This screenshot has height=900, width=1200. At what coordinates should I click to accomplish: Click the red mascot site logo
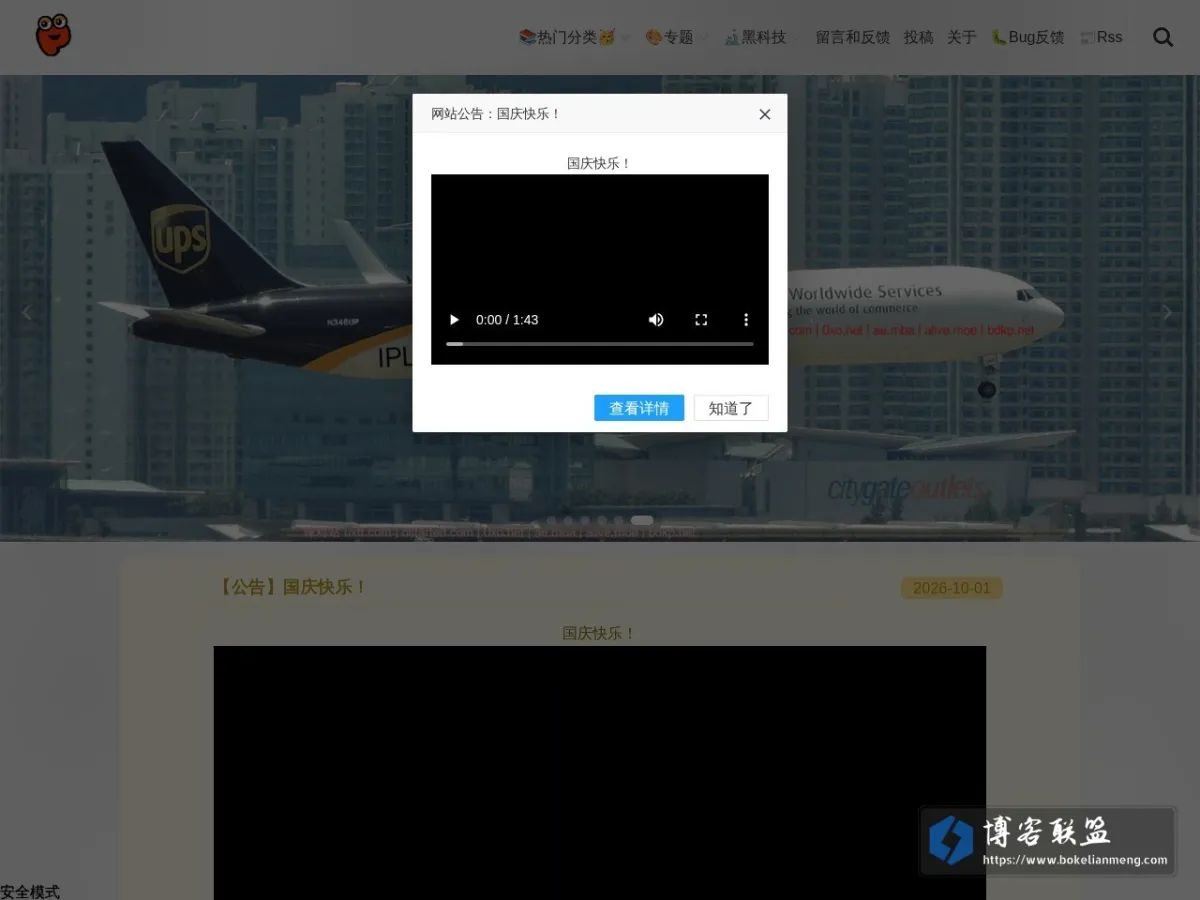[x=53, y=35]
